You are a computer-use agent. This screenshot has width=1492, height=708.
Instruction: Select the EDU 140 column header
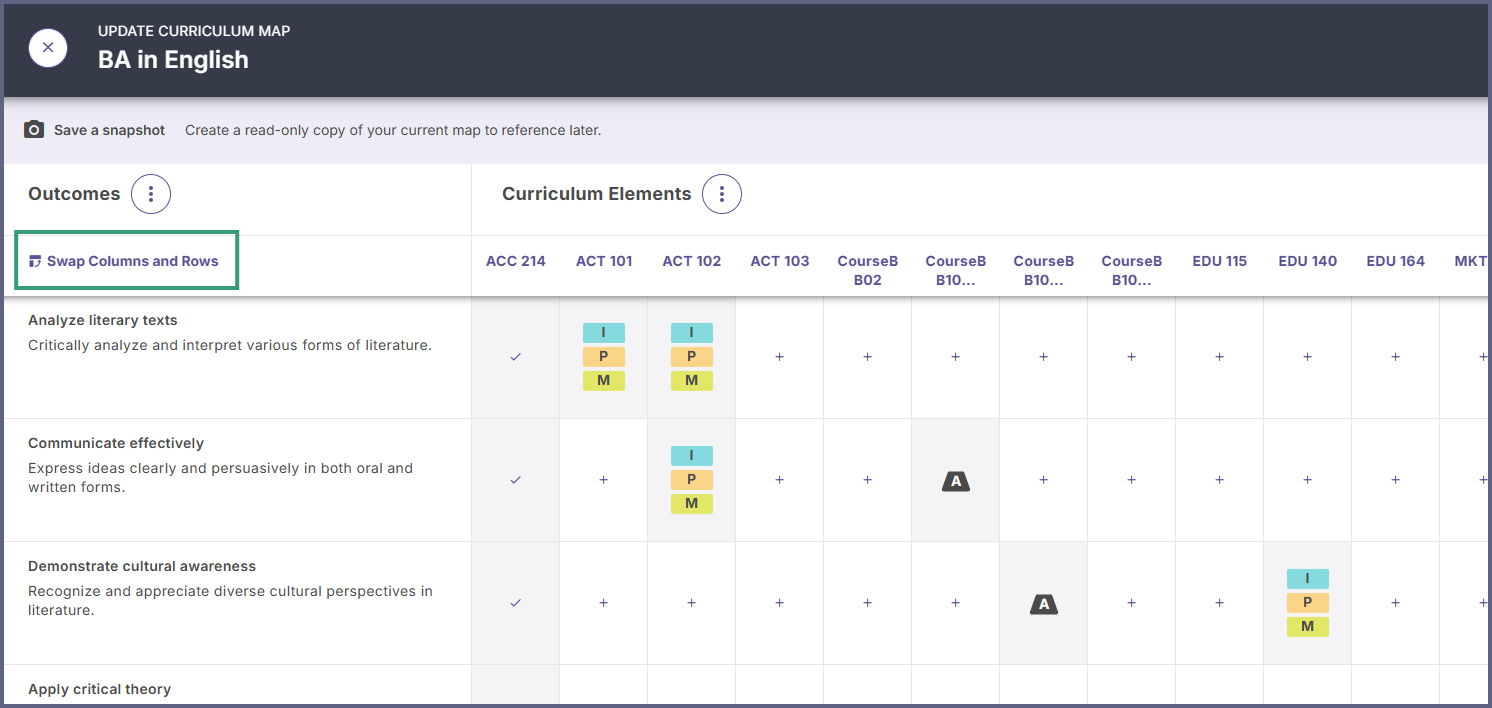(1308, 261)
